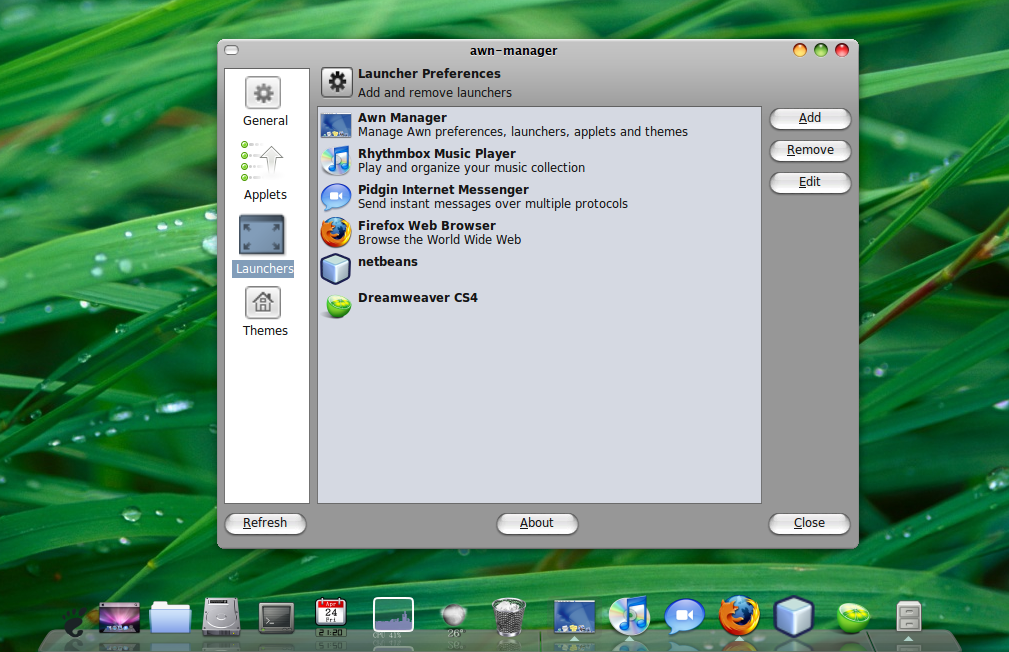Click the Add button

(810, 118)
